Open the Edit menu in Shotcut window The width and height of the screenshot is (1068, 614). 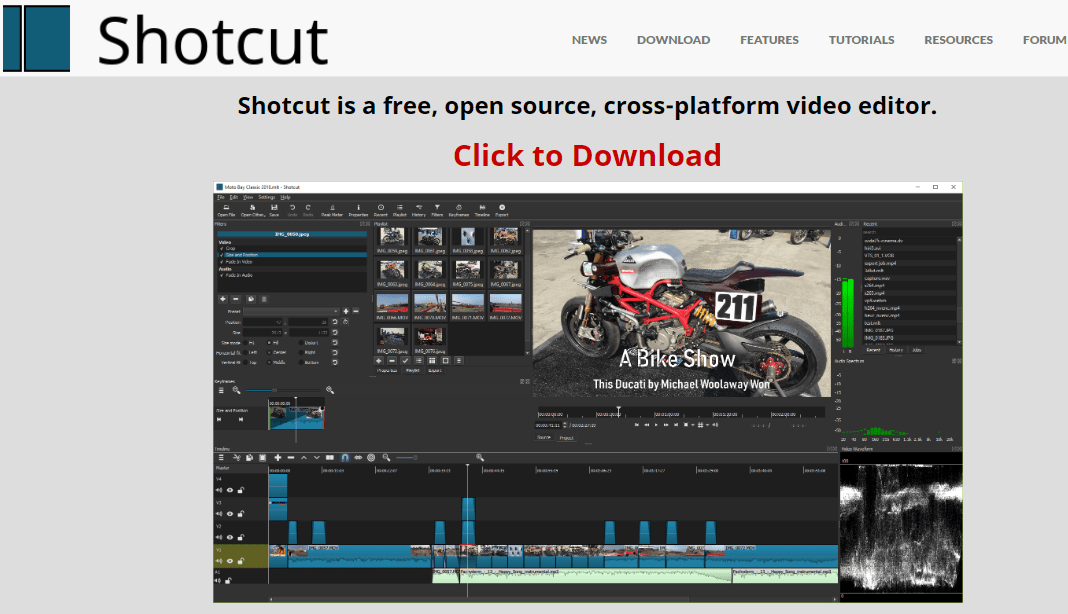234,197
